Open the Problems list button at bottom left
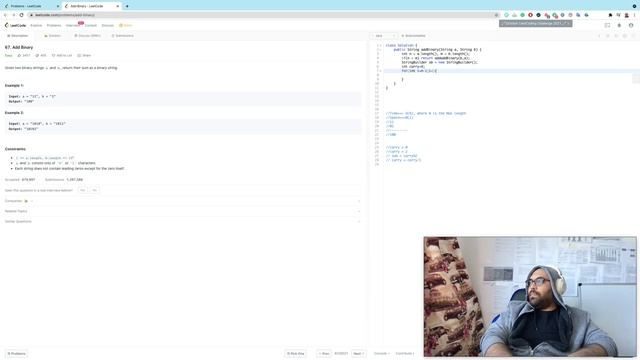The height and width of the screenshot is (360, 640). coord(17,353)
